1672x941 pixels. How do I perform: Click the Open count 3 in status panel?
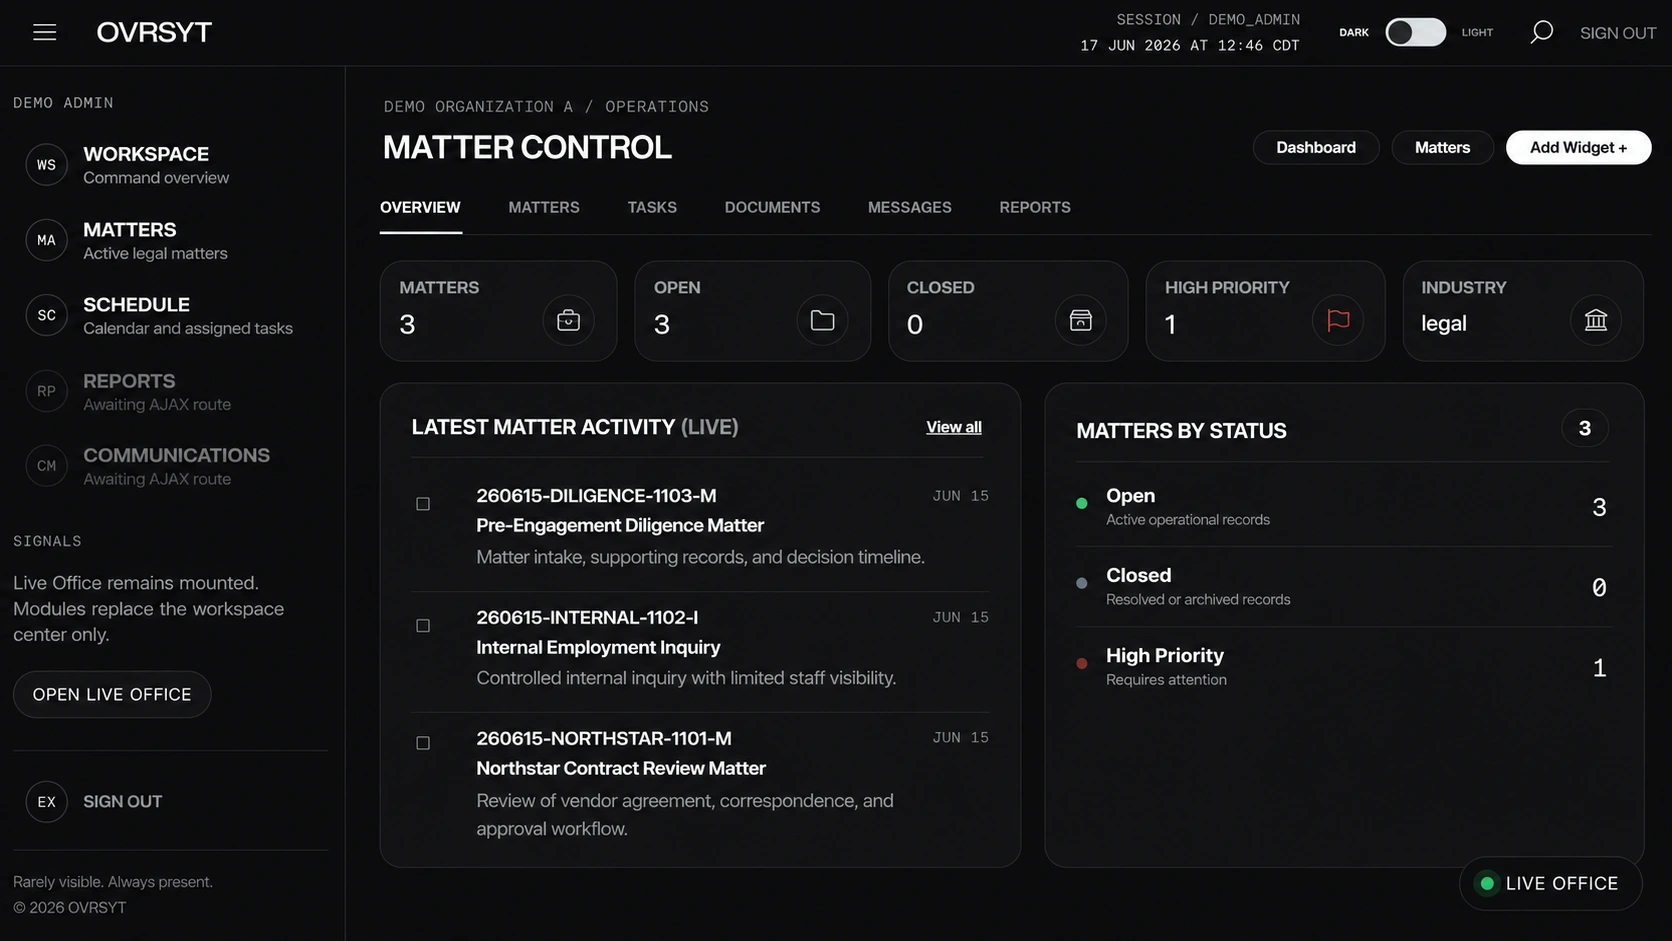click(1599, 508)
